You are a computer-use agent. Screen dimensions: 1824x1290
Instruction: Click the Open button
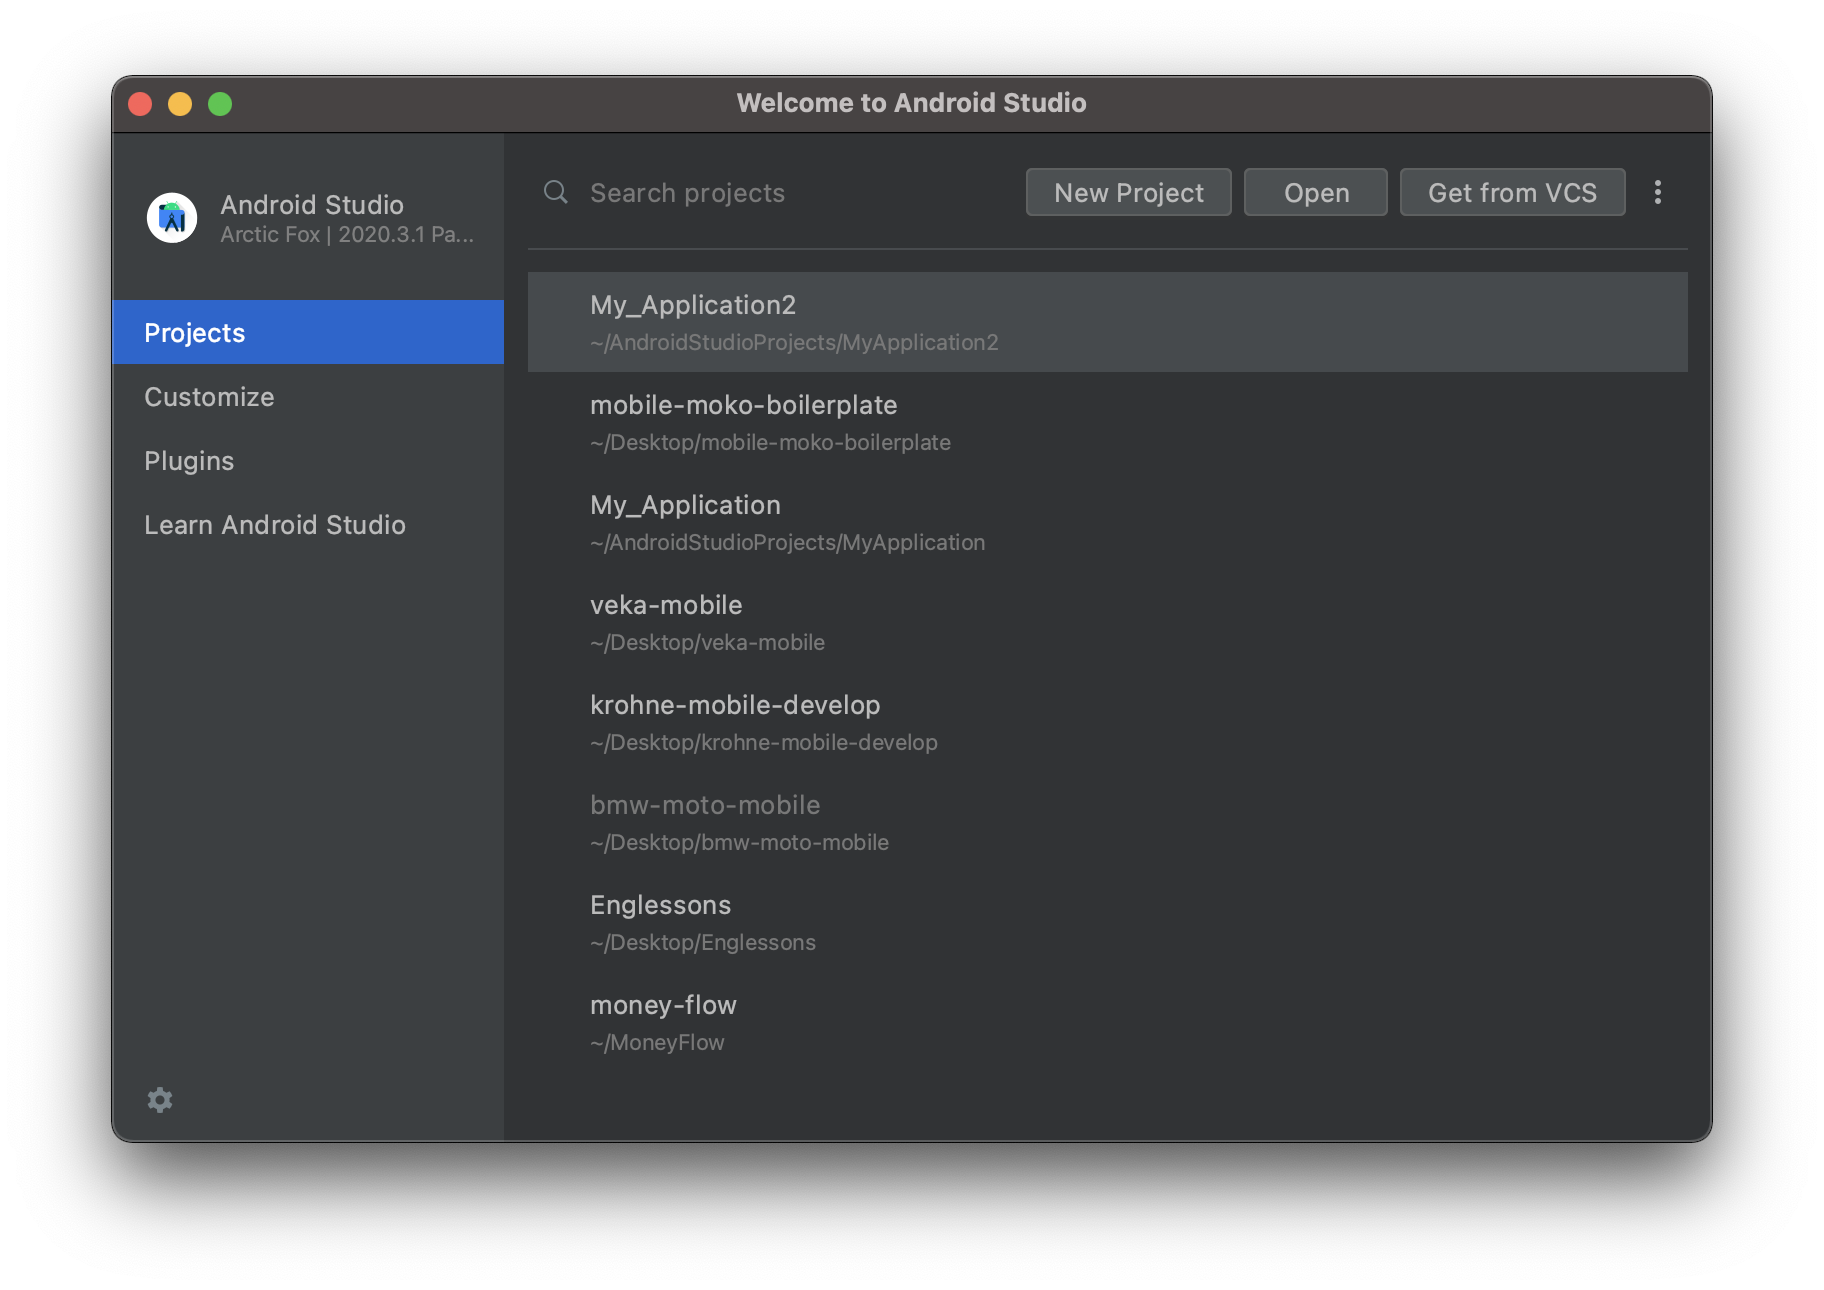[x=1315, y=192]
